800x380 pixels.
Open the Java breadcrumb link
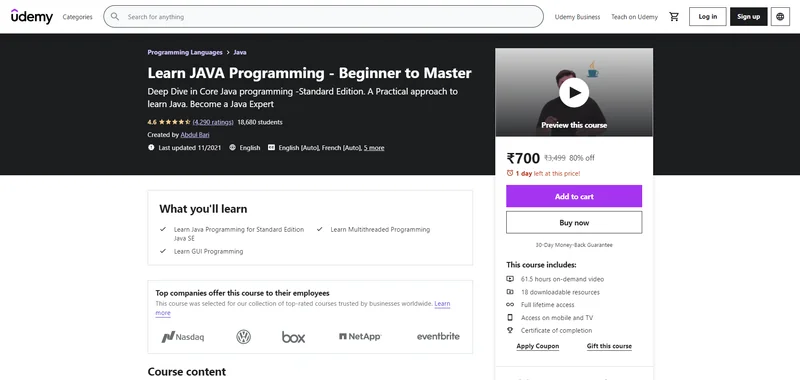240,52
